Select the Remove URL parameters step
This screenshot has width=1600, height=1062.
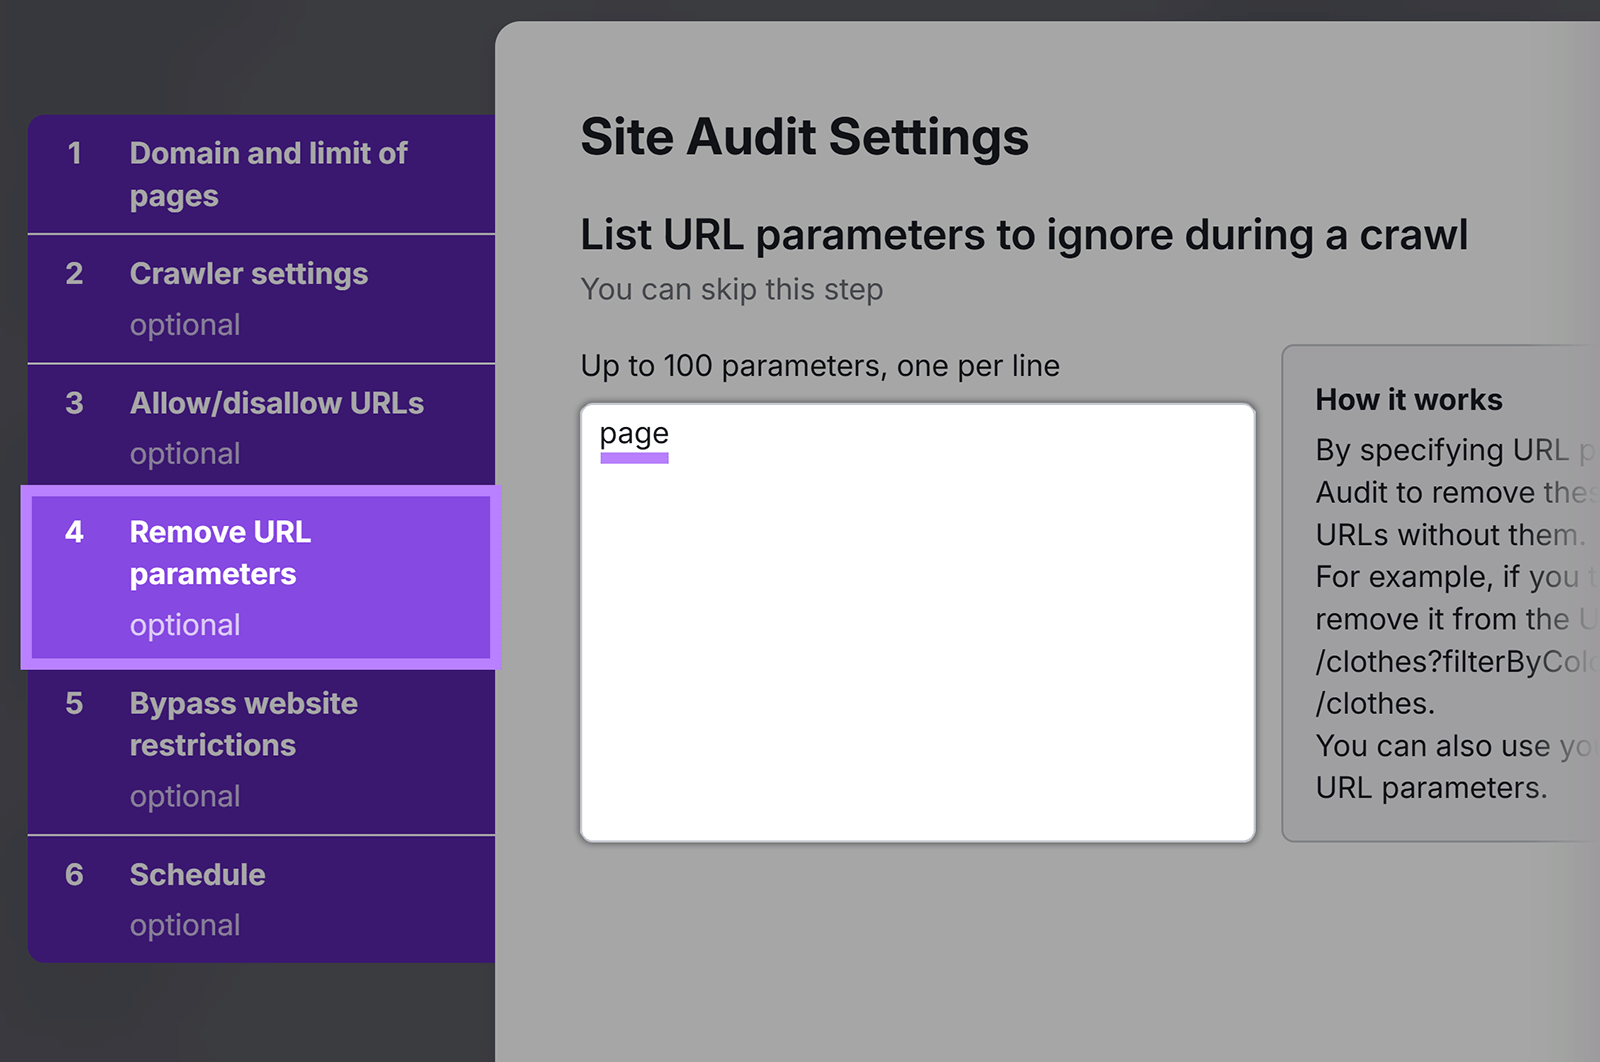(x=220, y=553)
